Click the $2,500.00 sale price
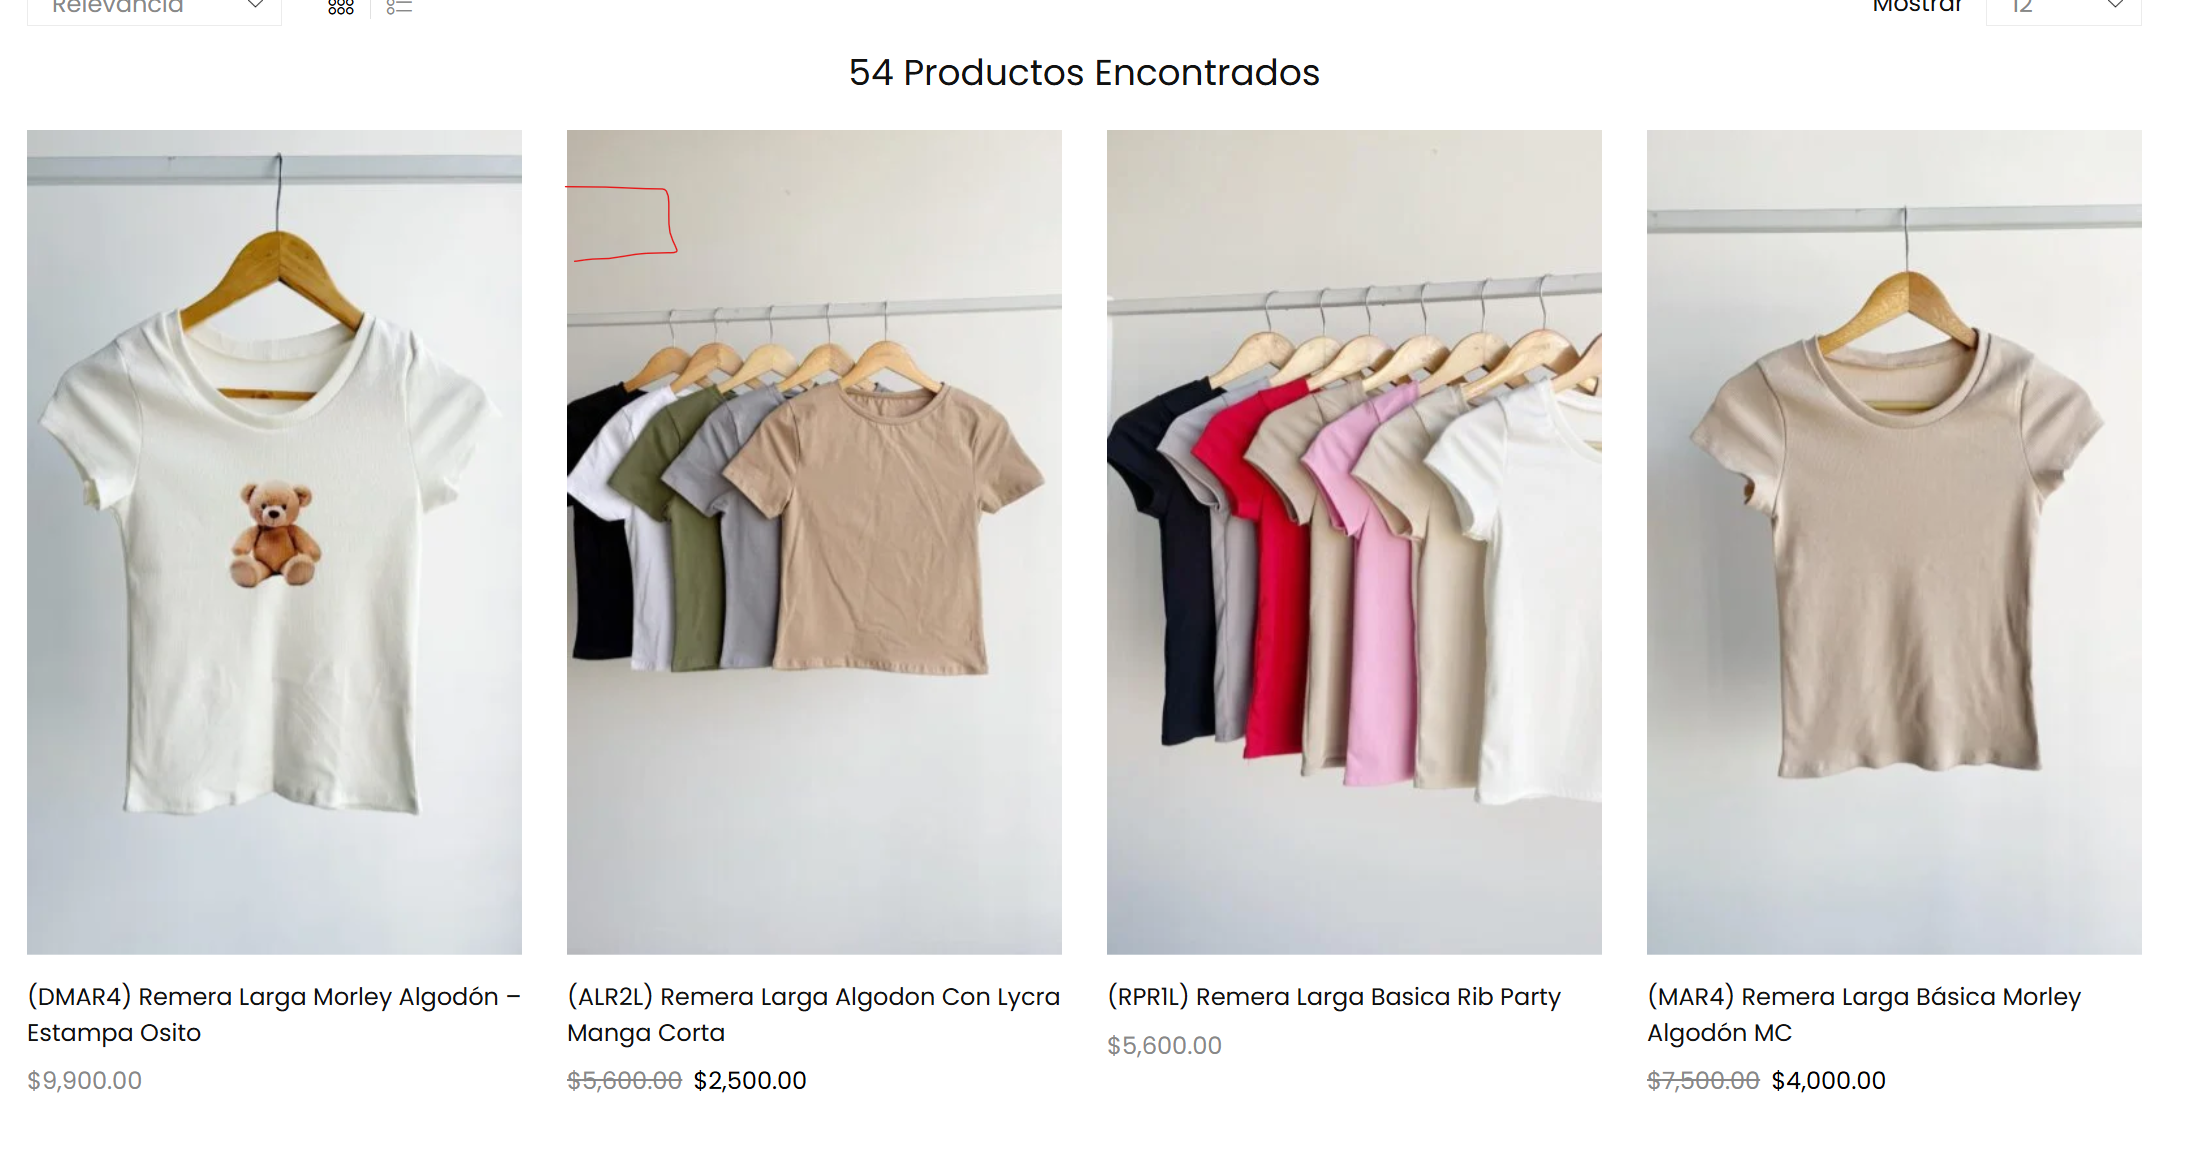Image resolution: width=2191 pixels, height=1152 pixels. 750,1080
